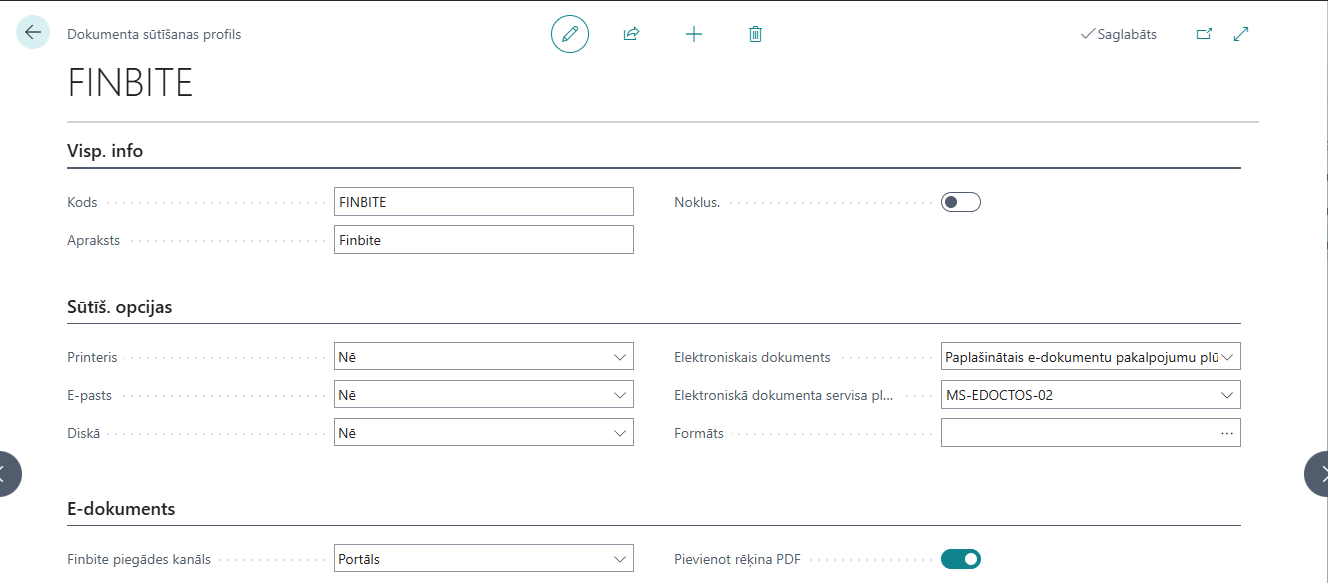Collapse the E-dokuments section
The width and height of the screenshot is (1328, 583).
(121, 509)
